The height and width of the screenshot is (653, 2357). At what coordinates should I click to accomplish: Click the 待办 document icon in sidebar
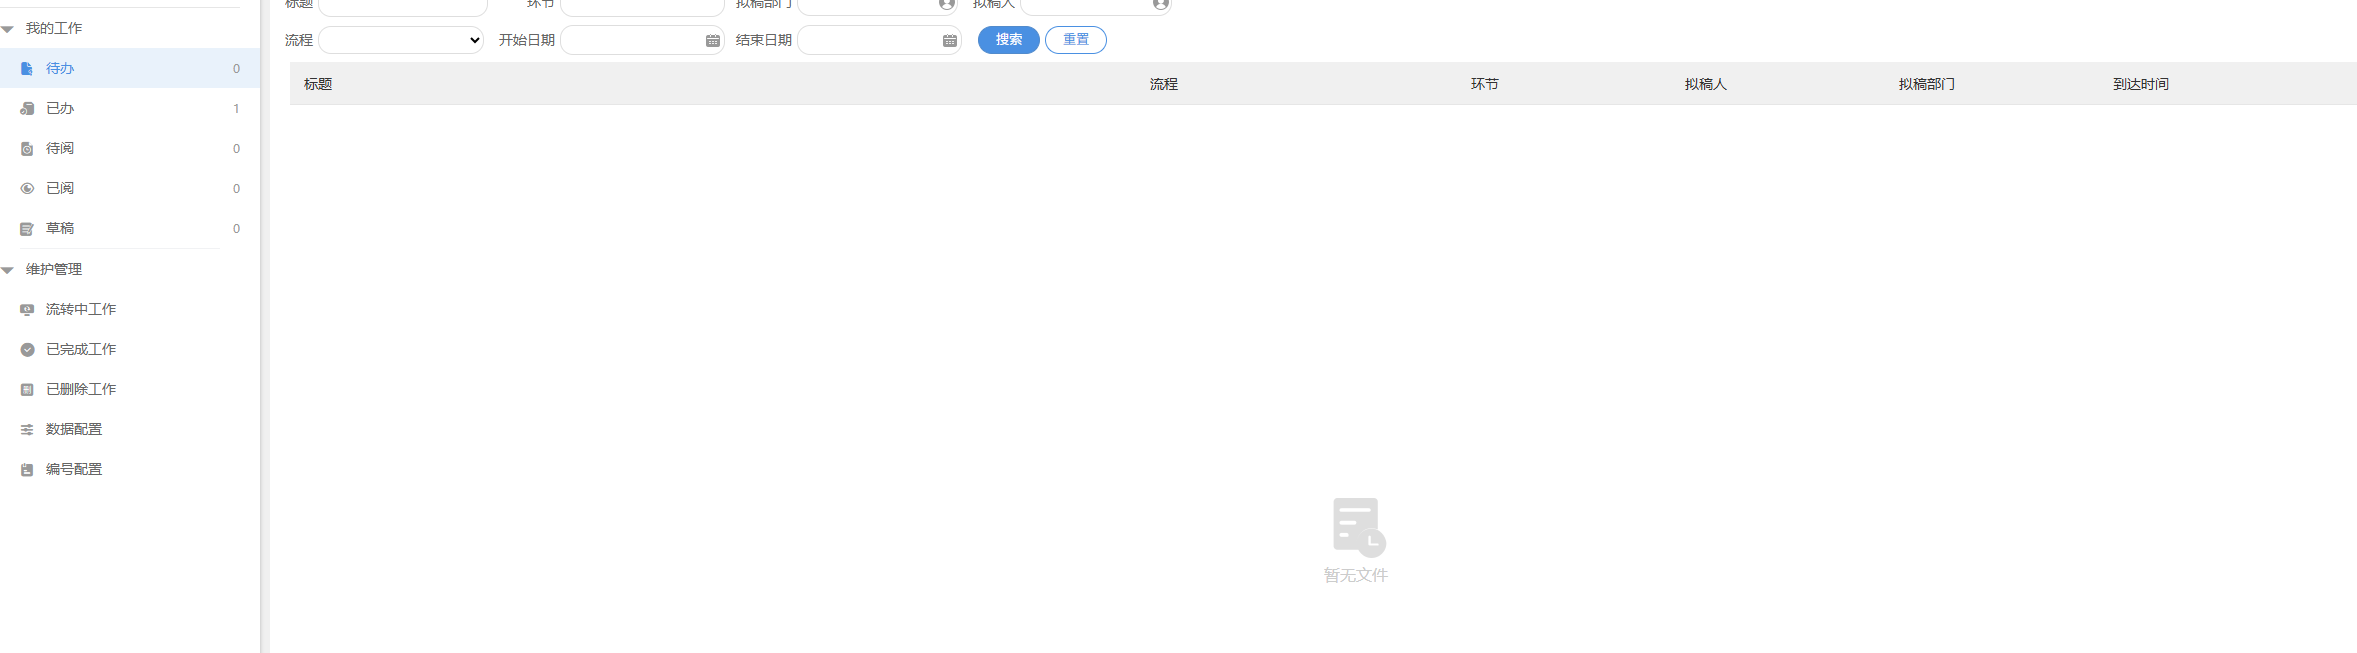[27, 69]
